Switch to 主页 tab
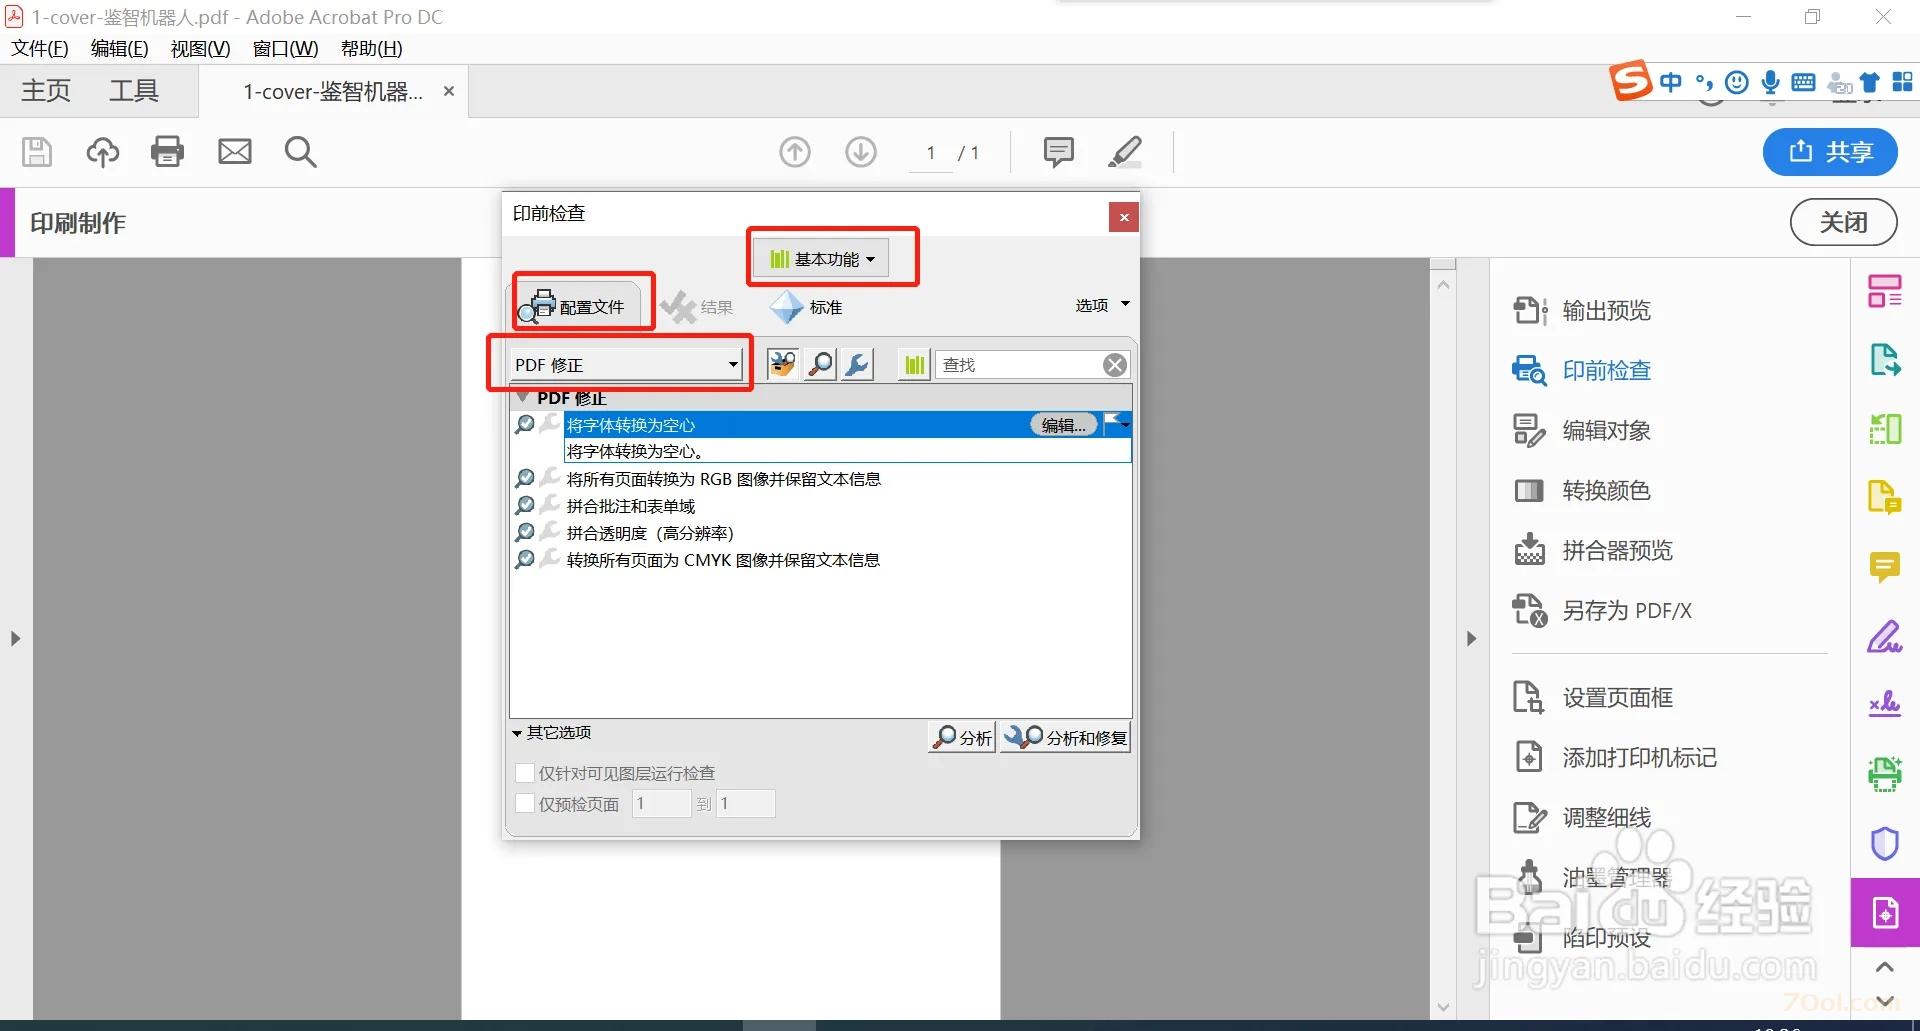 46,91
